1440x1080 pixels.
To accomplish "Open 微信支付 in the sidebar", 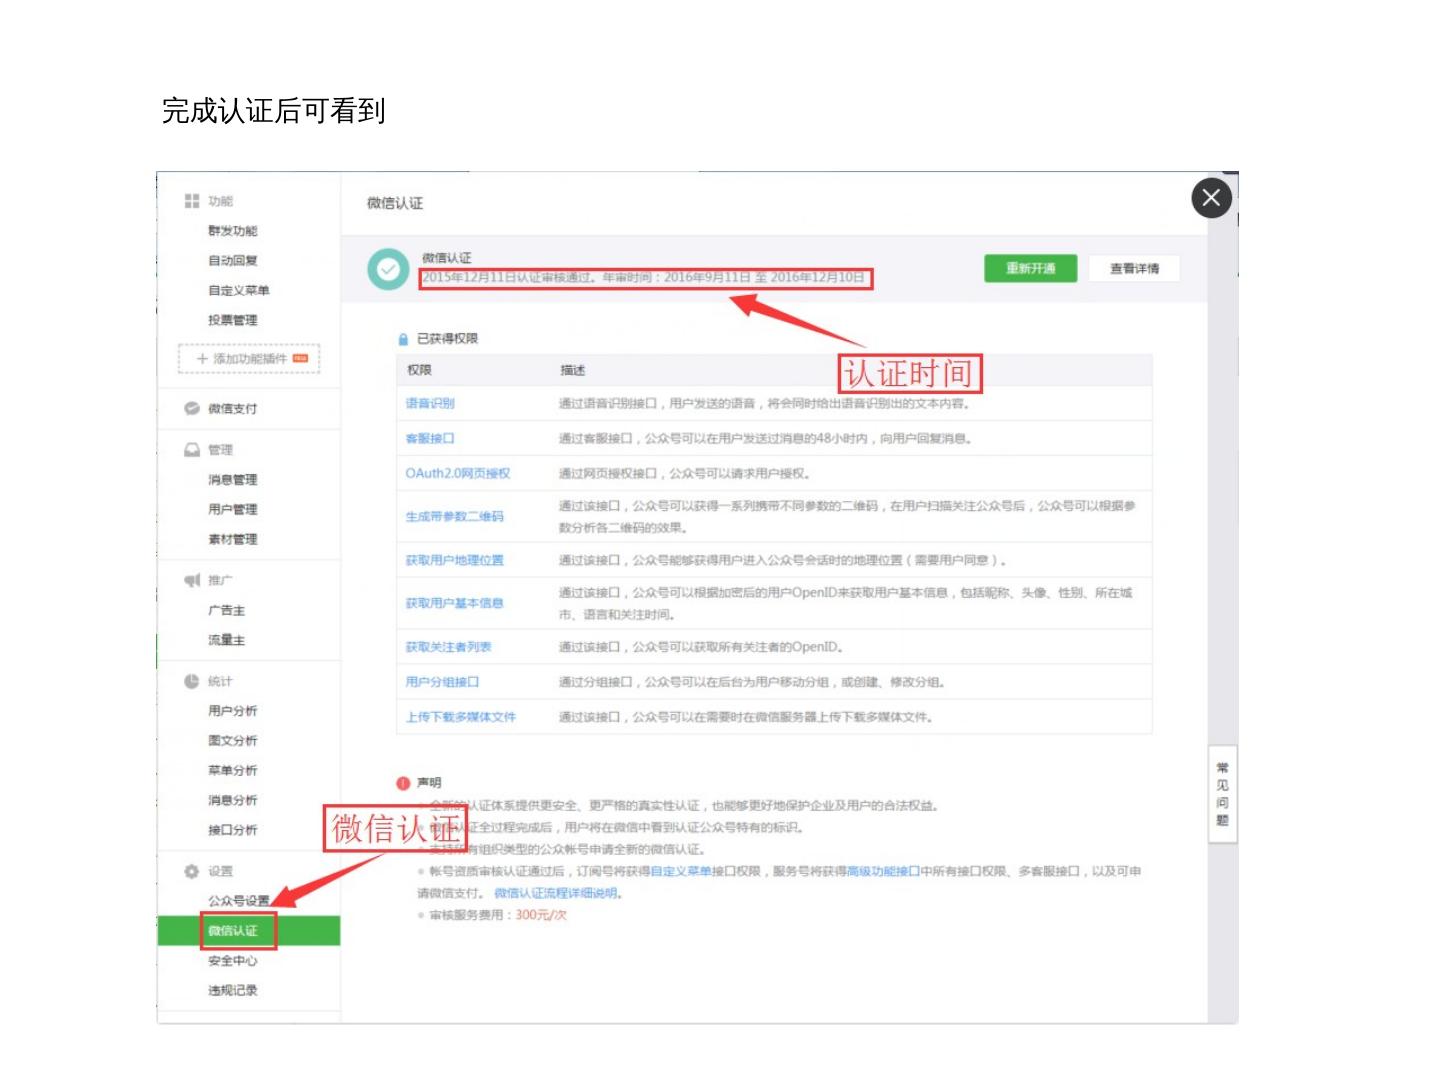I will coord(233,408).
